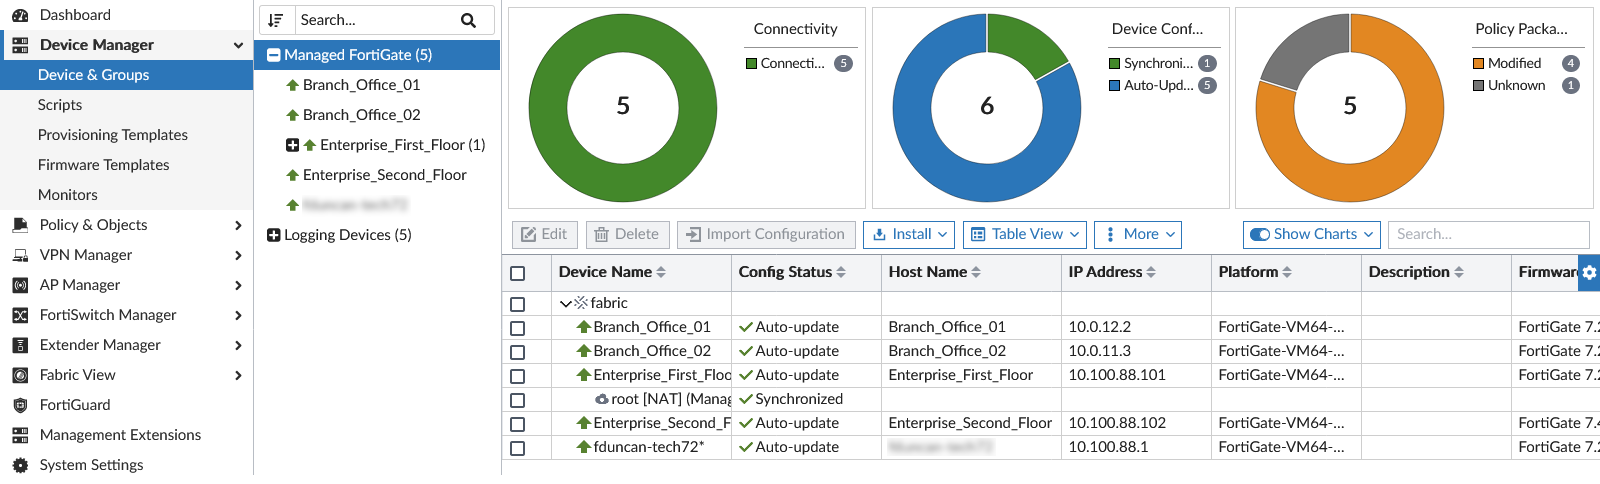
Task: Click the device table search field
Action: point(1488,234)
